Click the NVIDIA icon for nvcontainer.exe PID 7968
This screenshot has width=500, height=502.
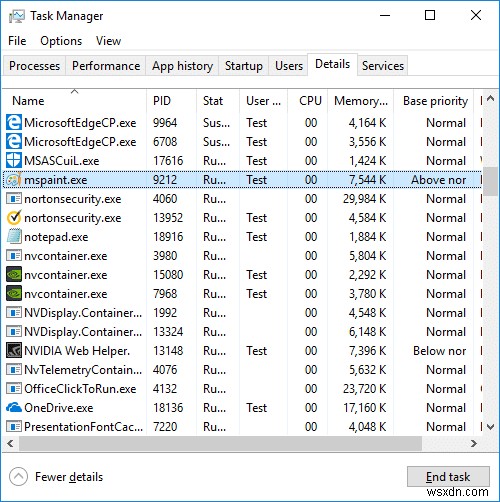point(14,294)
